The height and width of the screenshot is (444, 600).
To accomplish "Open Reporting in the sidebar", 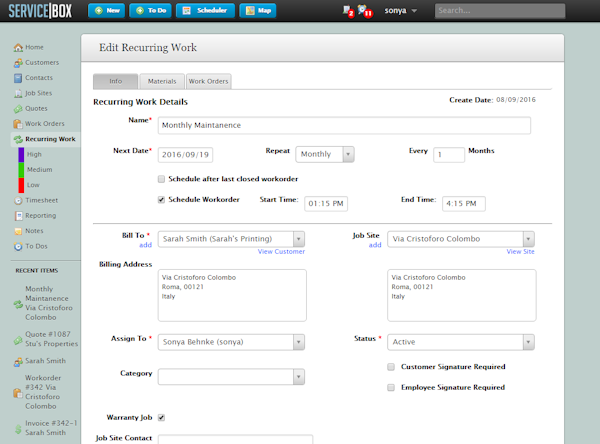I will click(x=41, y=216).
